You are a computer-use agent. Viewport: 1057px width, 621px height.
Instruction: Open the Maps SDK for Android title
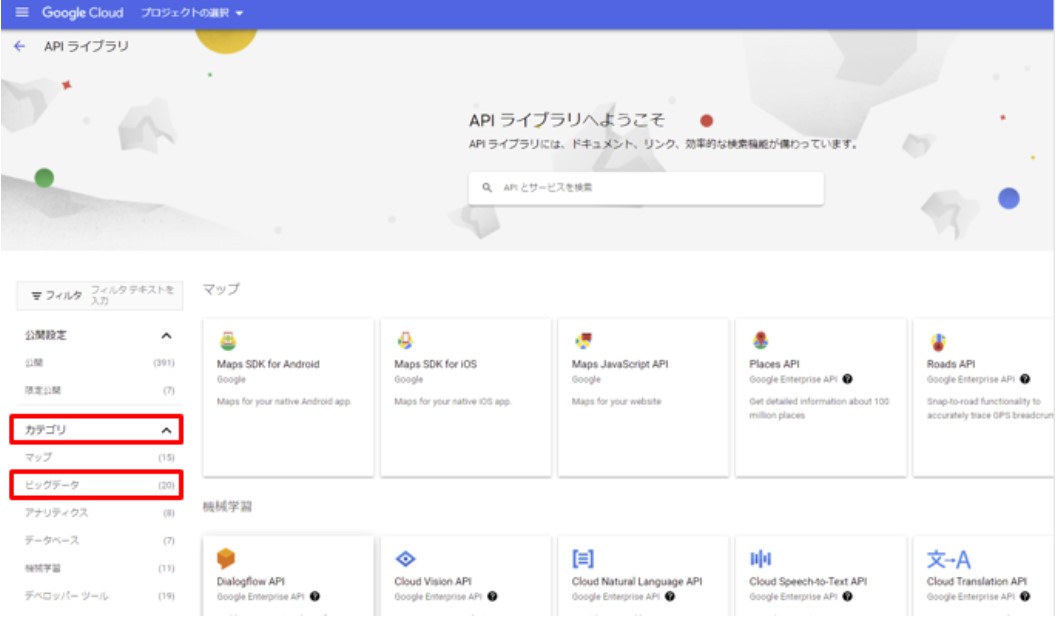point(268,364)
